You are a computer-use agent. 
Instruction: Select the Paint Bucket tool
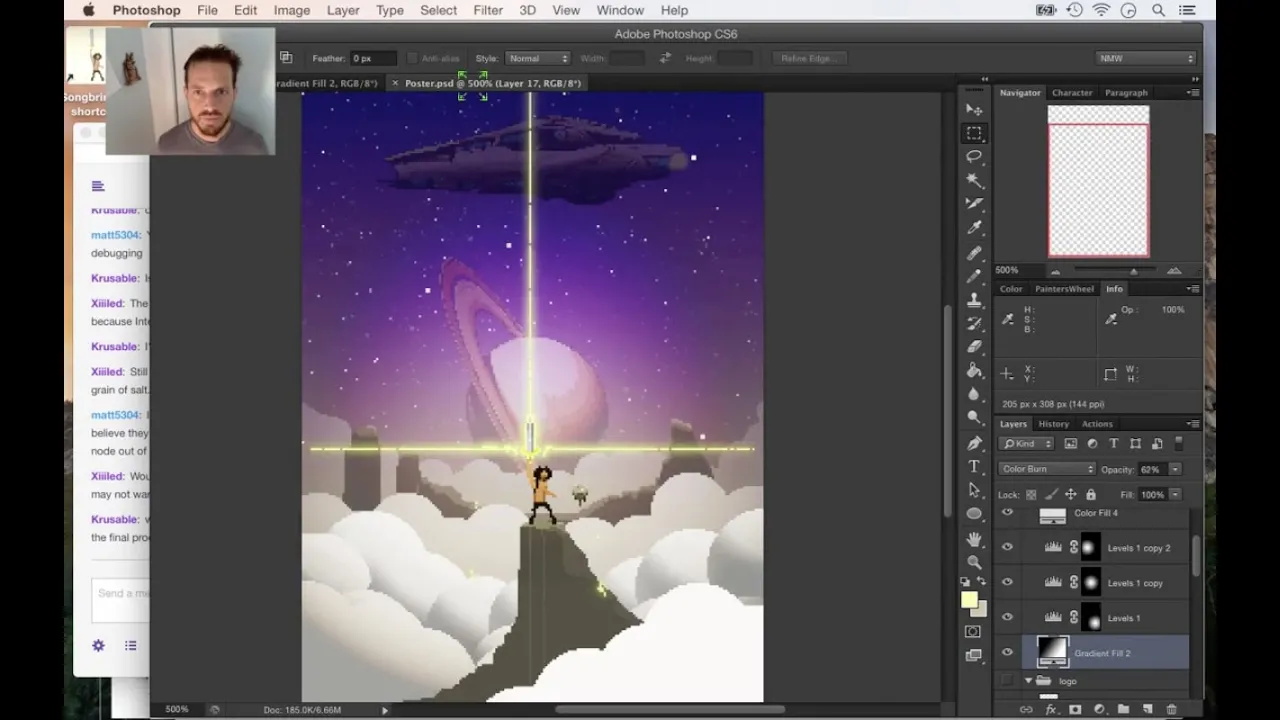coord(974,371)
